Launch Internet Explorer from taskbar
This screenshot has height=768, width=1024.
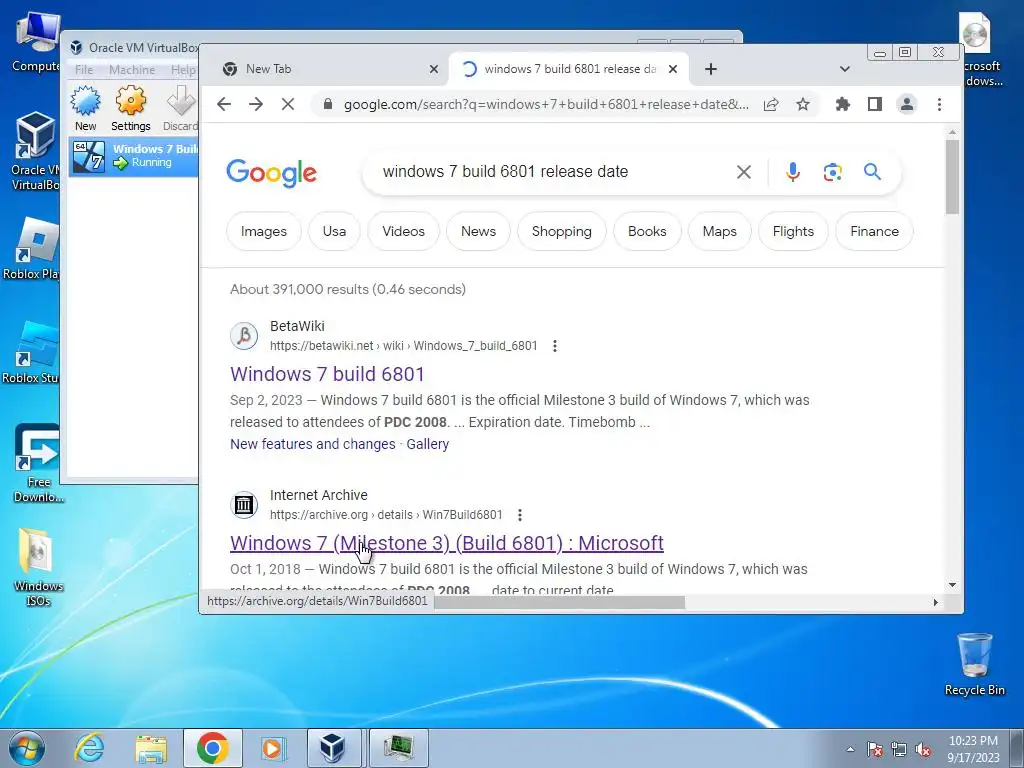coord(89,748)
